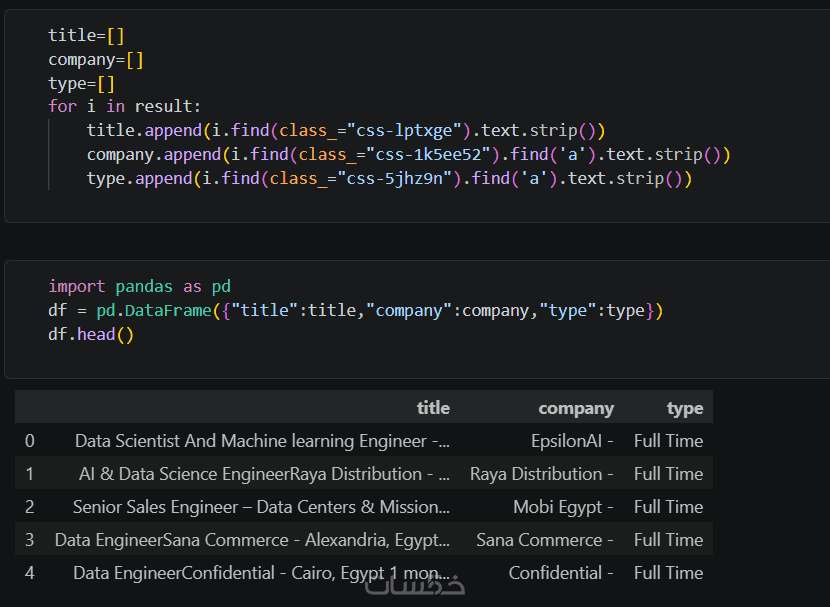Place cursor on "for i in result:" line
Image resolution: width=830 pixels, height=607 pixels.
pyautogui.click(x=124, y=106)
